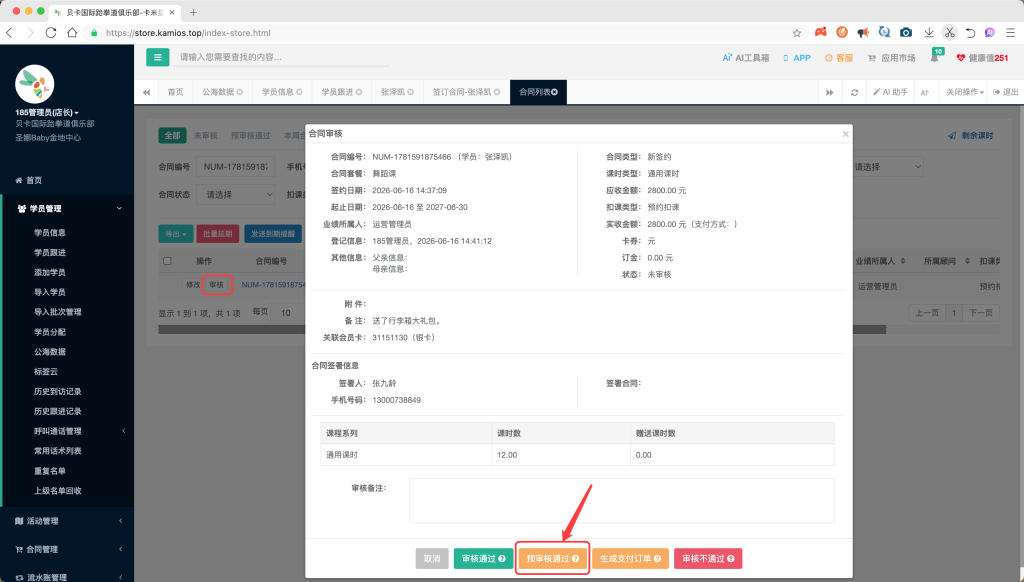This screenshot has width=1024, height=582.
Task: Click the 合同编号 filter input field
Action: tap(236, 167)
